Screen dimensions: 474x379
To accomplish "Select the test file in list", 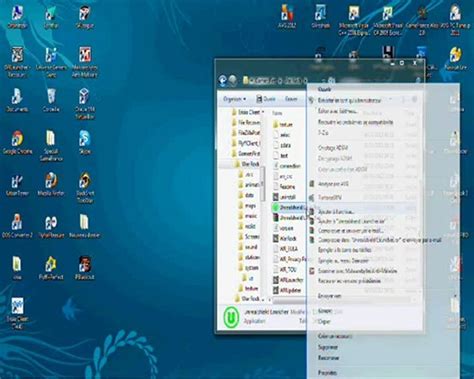I will 281,155.
